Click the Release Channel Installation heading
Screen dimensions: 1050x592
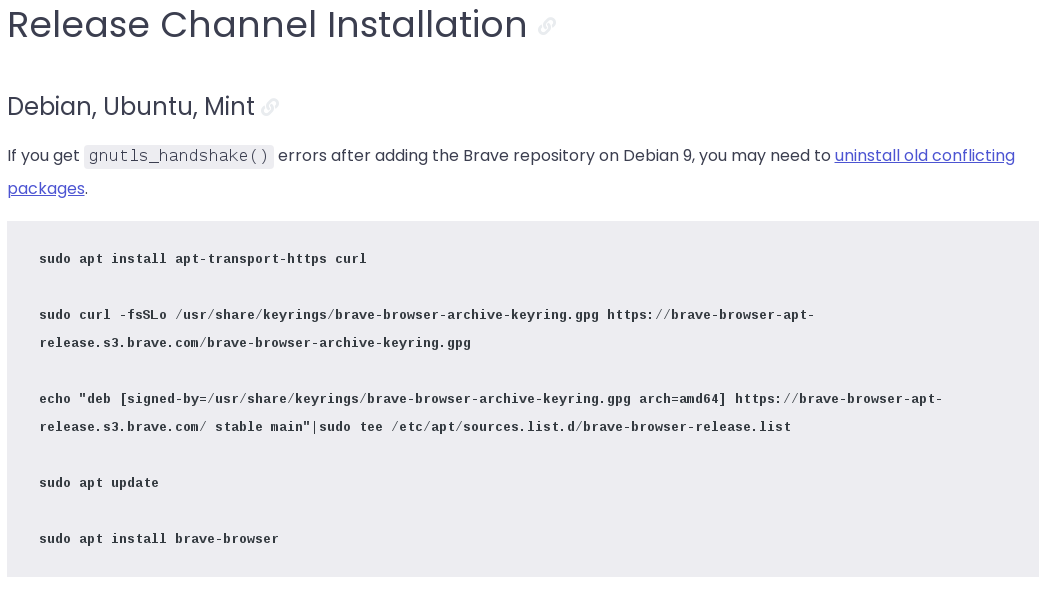[267, 25]
